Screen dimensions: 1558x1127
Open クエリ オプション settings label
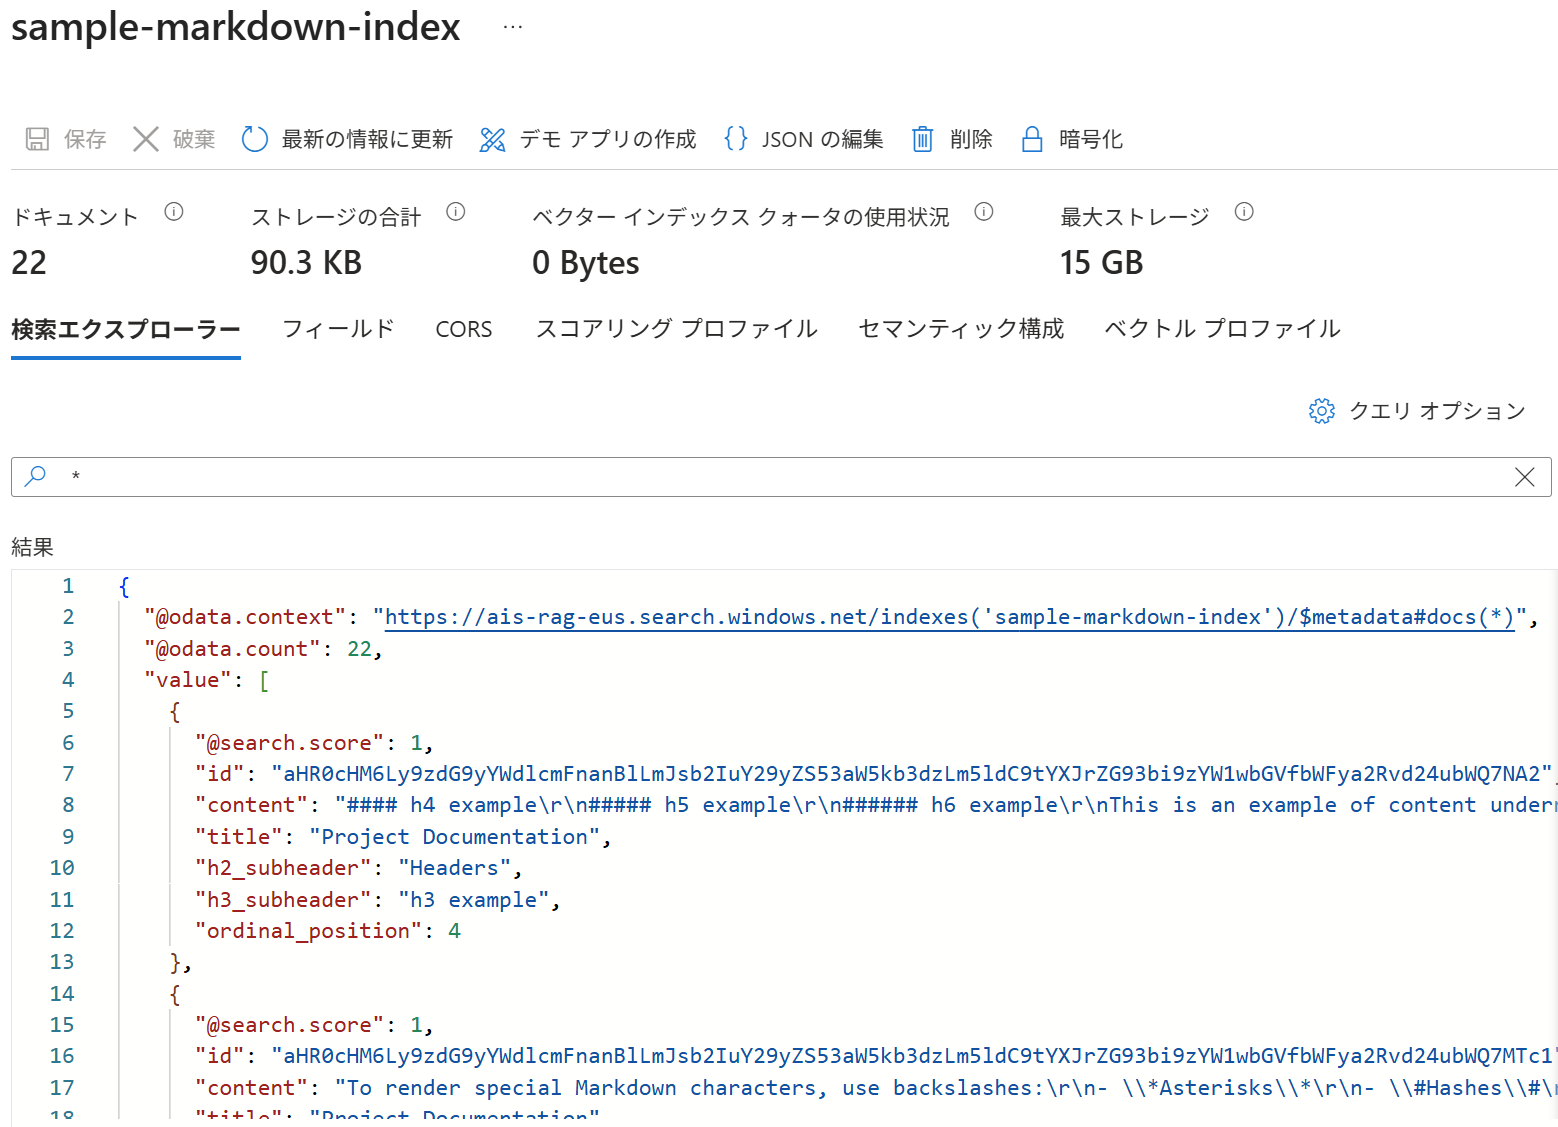point(1437,411)
